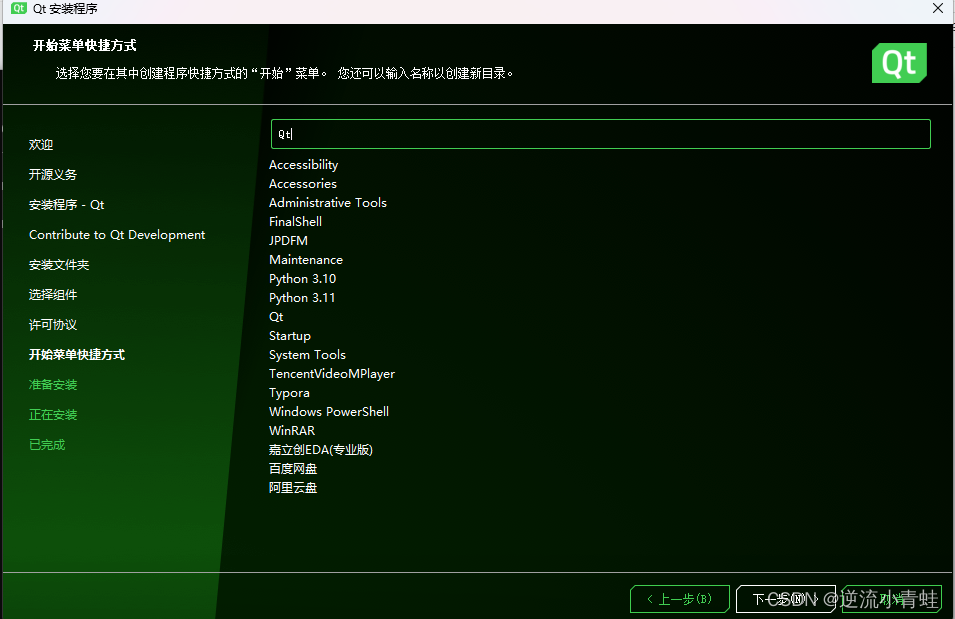955x619 pixels.
Task: Click the 已完成 sidebar step
Action: point(47,445)
